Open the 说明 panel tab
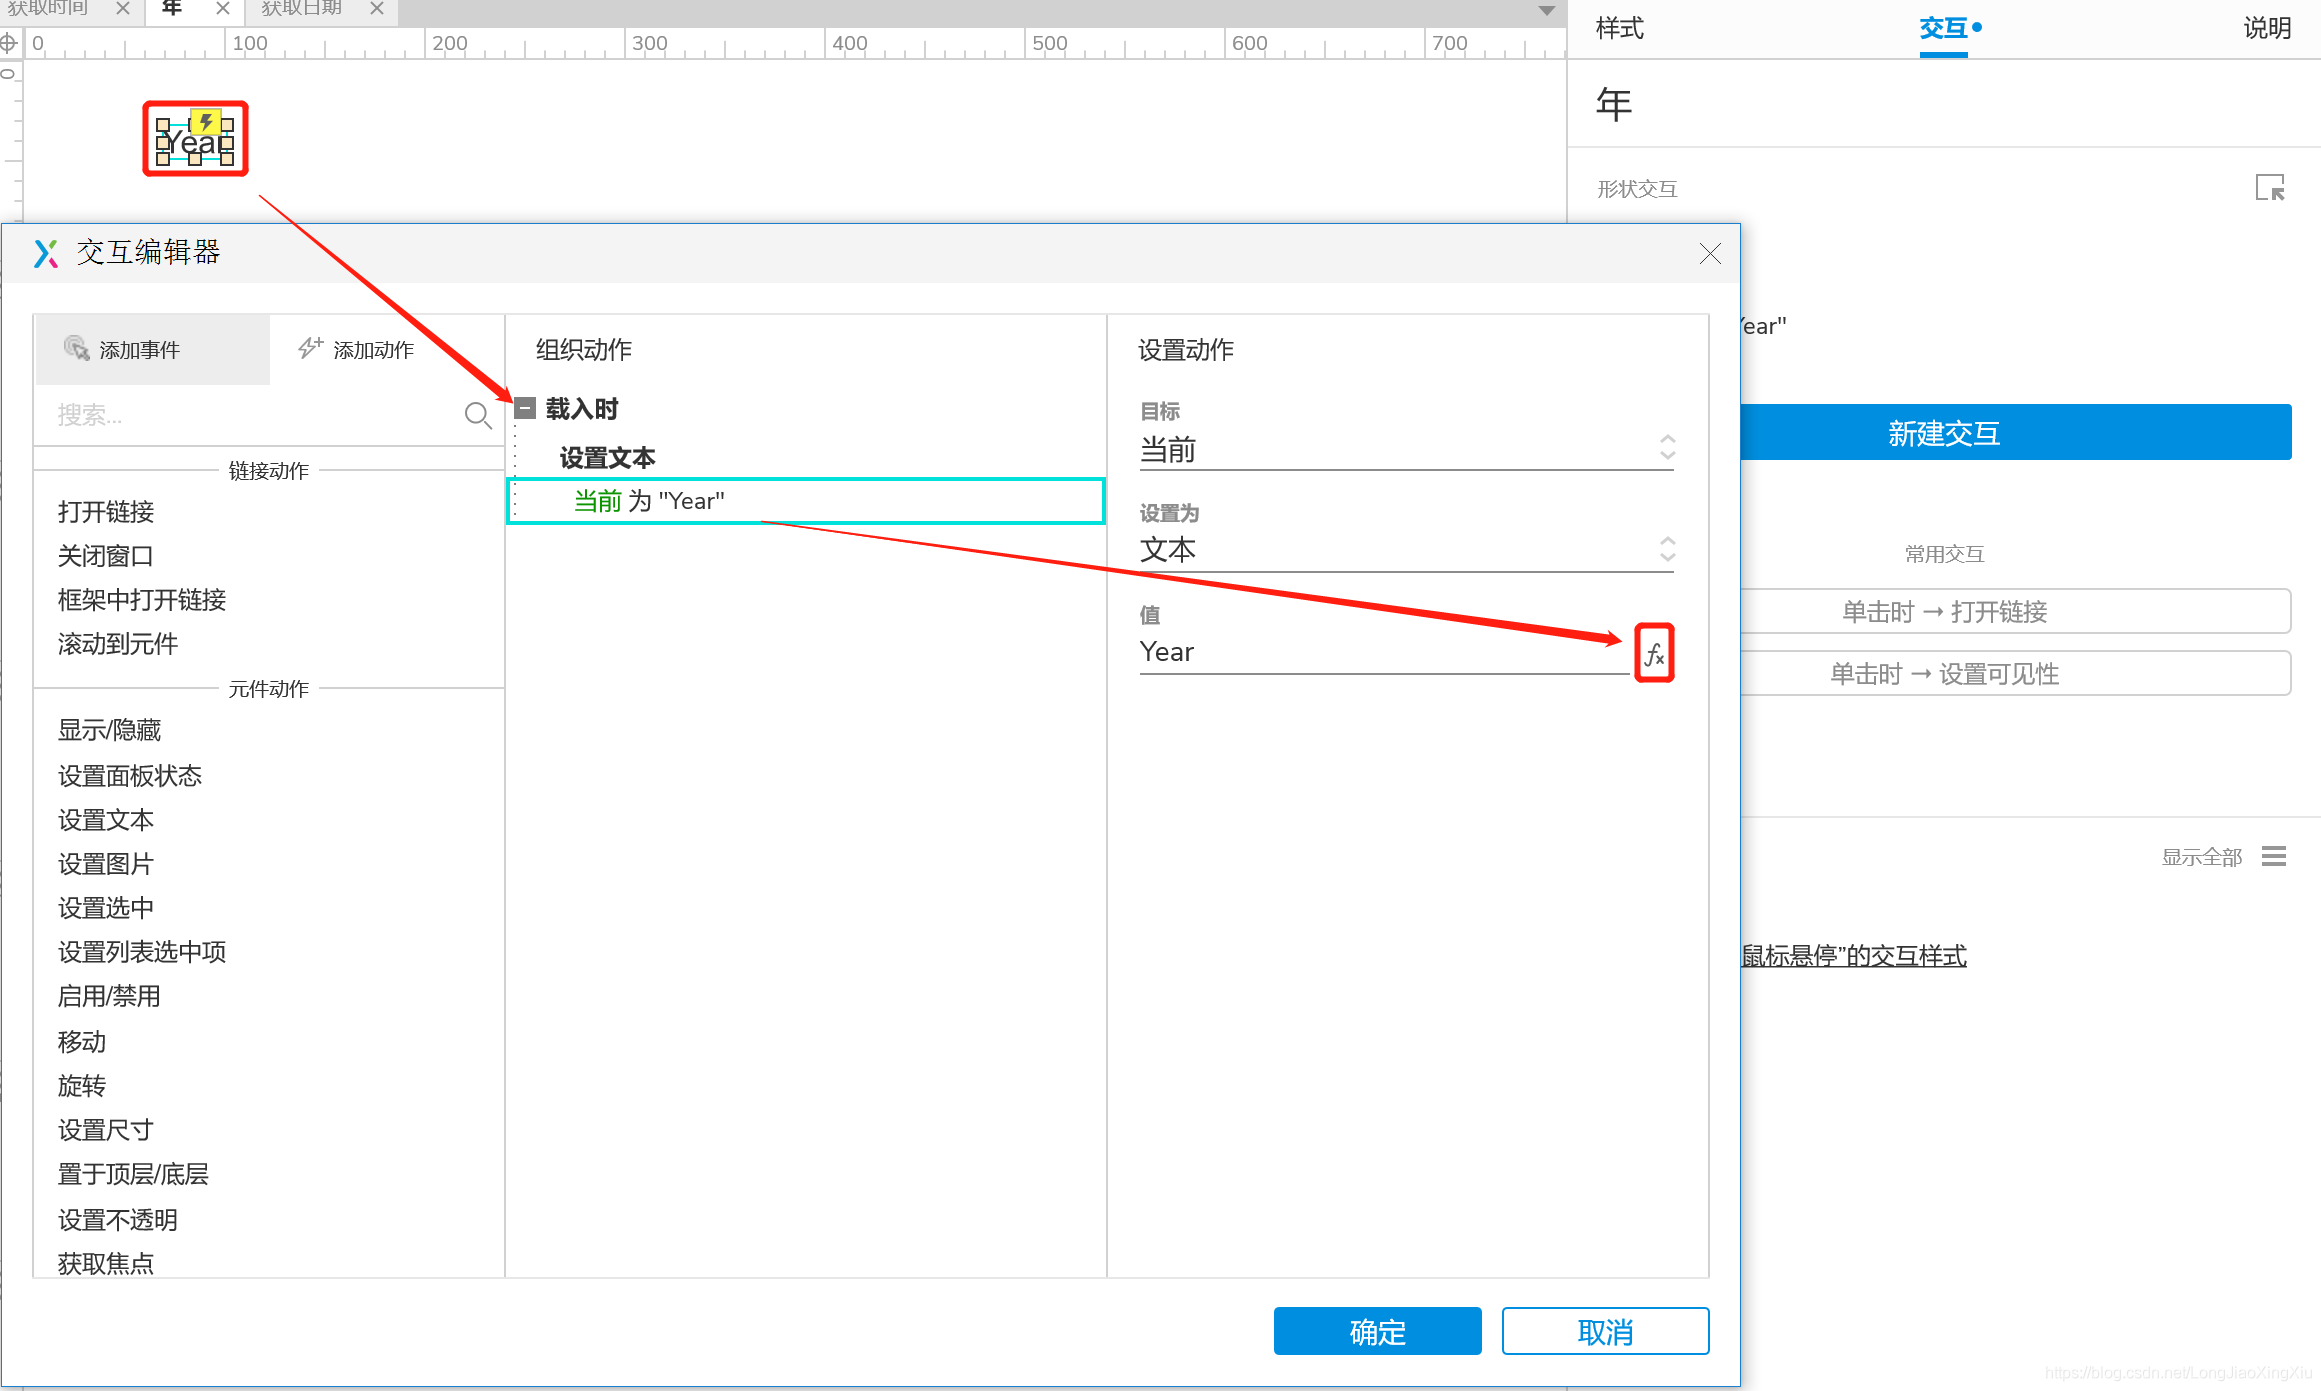This screenshot has height=1391, width=2321. pyautogui.click(x=2266, y=28)
